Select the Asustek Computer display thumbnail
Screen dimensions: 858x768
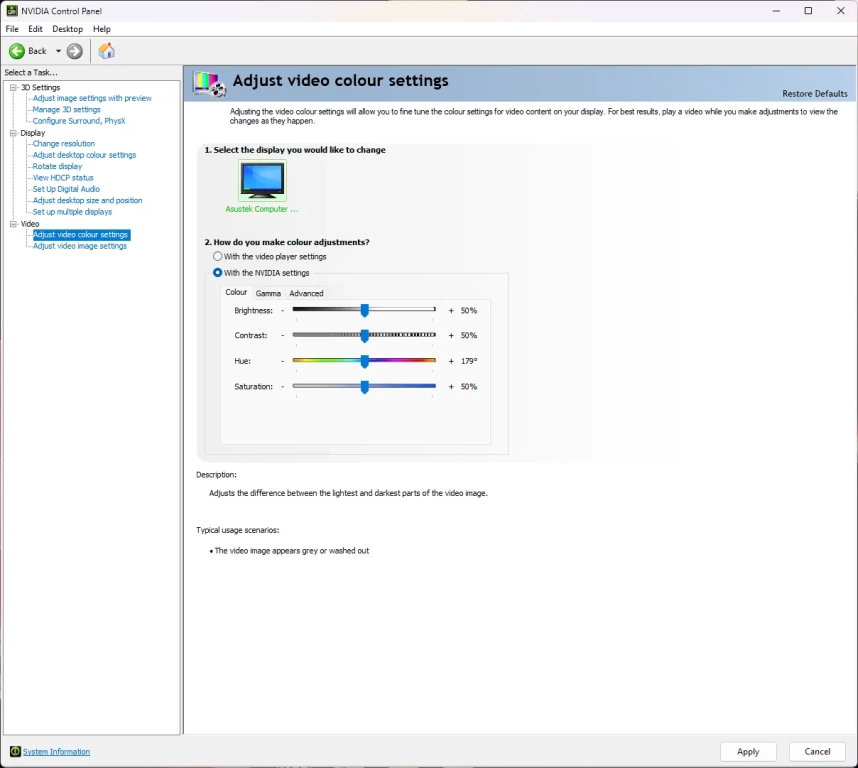click(262, 181)
